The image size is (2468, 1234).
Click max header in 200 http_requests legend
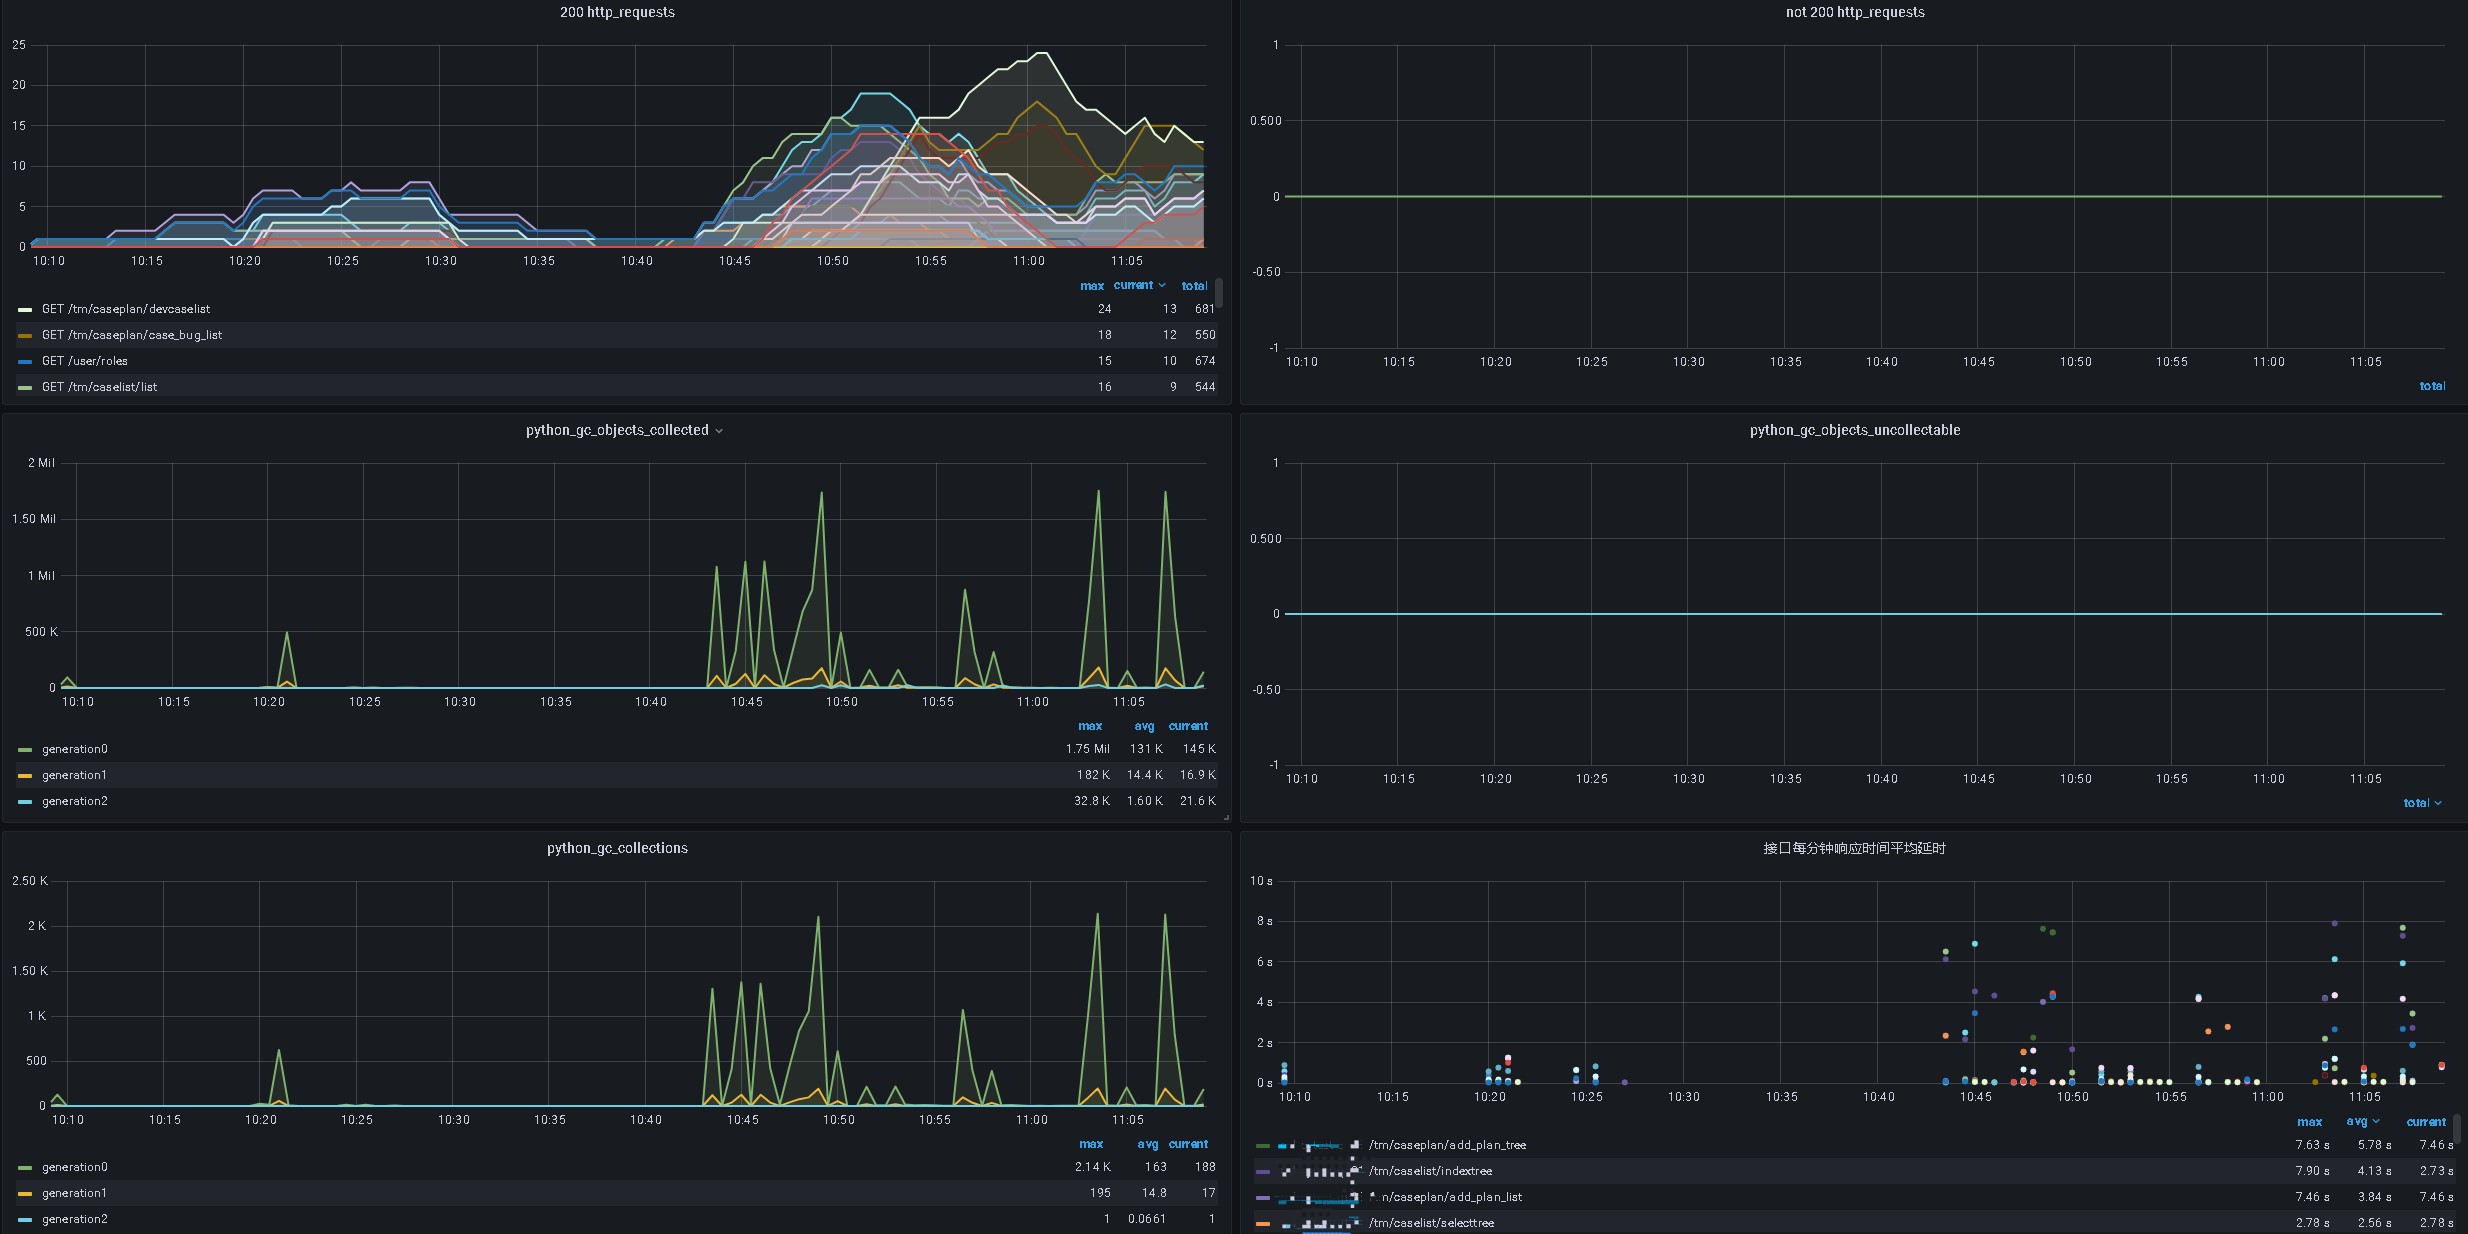point(1091,286)
